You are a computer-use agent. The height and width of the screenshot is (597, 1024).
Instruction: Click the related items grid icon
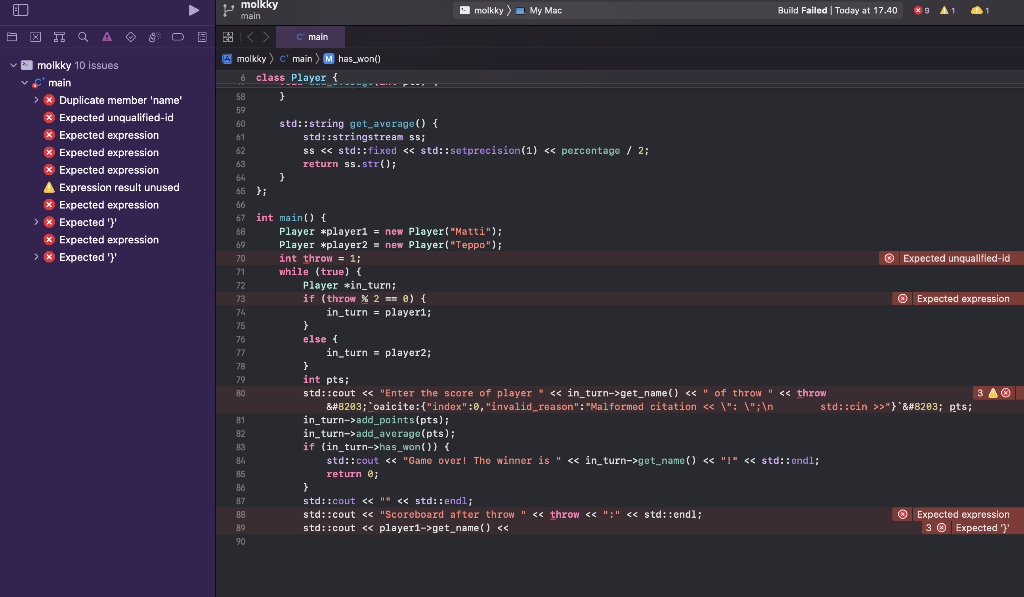click(x=229, y=37)
